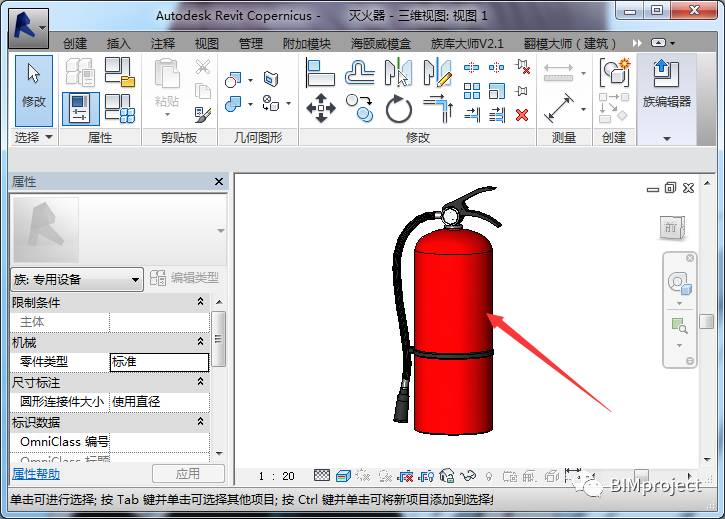This screenshot has height=519, width=725.
Task: Select the 修改 (Modify) arrow tool
Action: pyautogui.click(x=33, y=86)
